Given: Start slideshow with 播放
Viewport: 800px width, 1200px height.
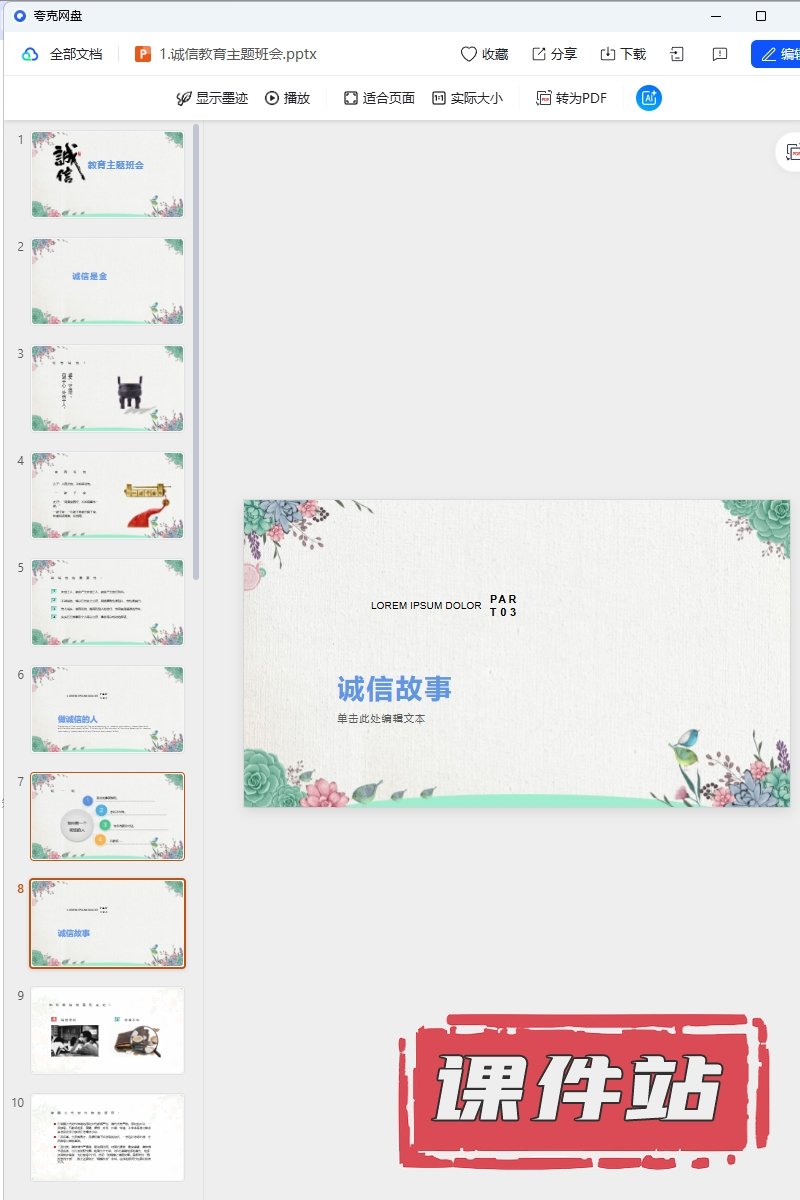Looking at the screenshot, I should coord(287,98).
